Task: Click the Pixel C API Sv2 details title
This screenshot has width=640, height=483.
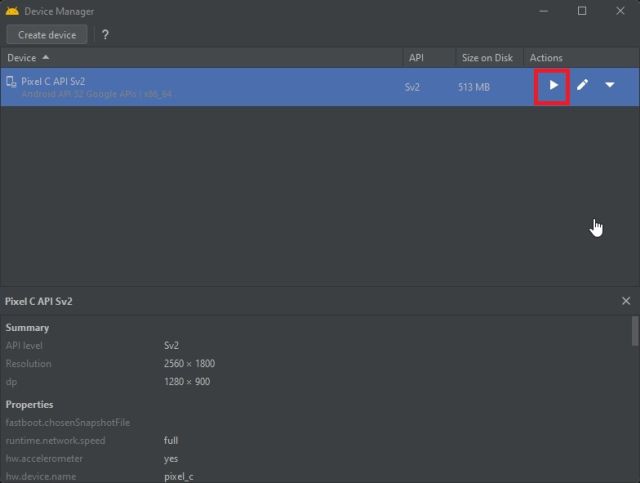Action: point(39,301)
